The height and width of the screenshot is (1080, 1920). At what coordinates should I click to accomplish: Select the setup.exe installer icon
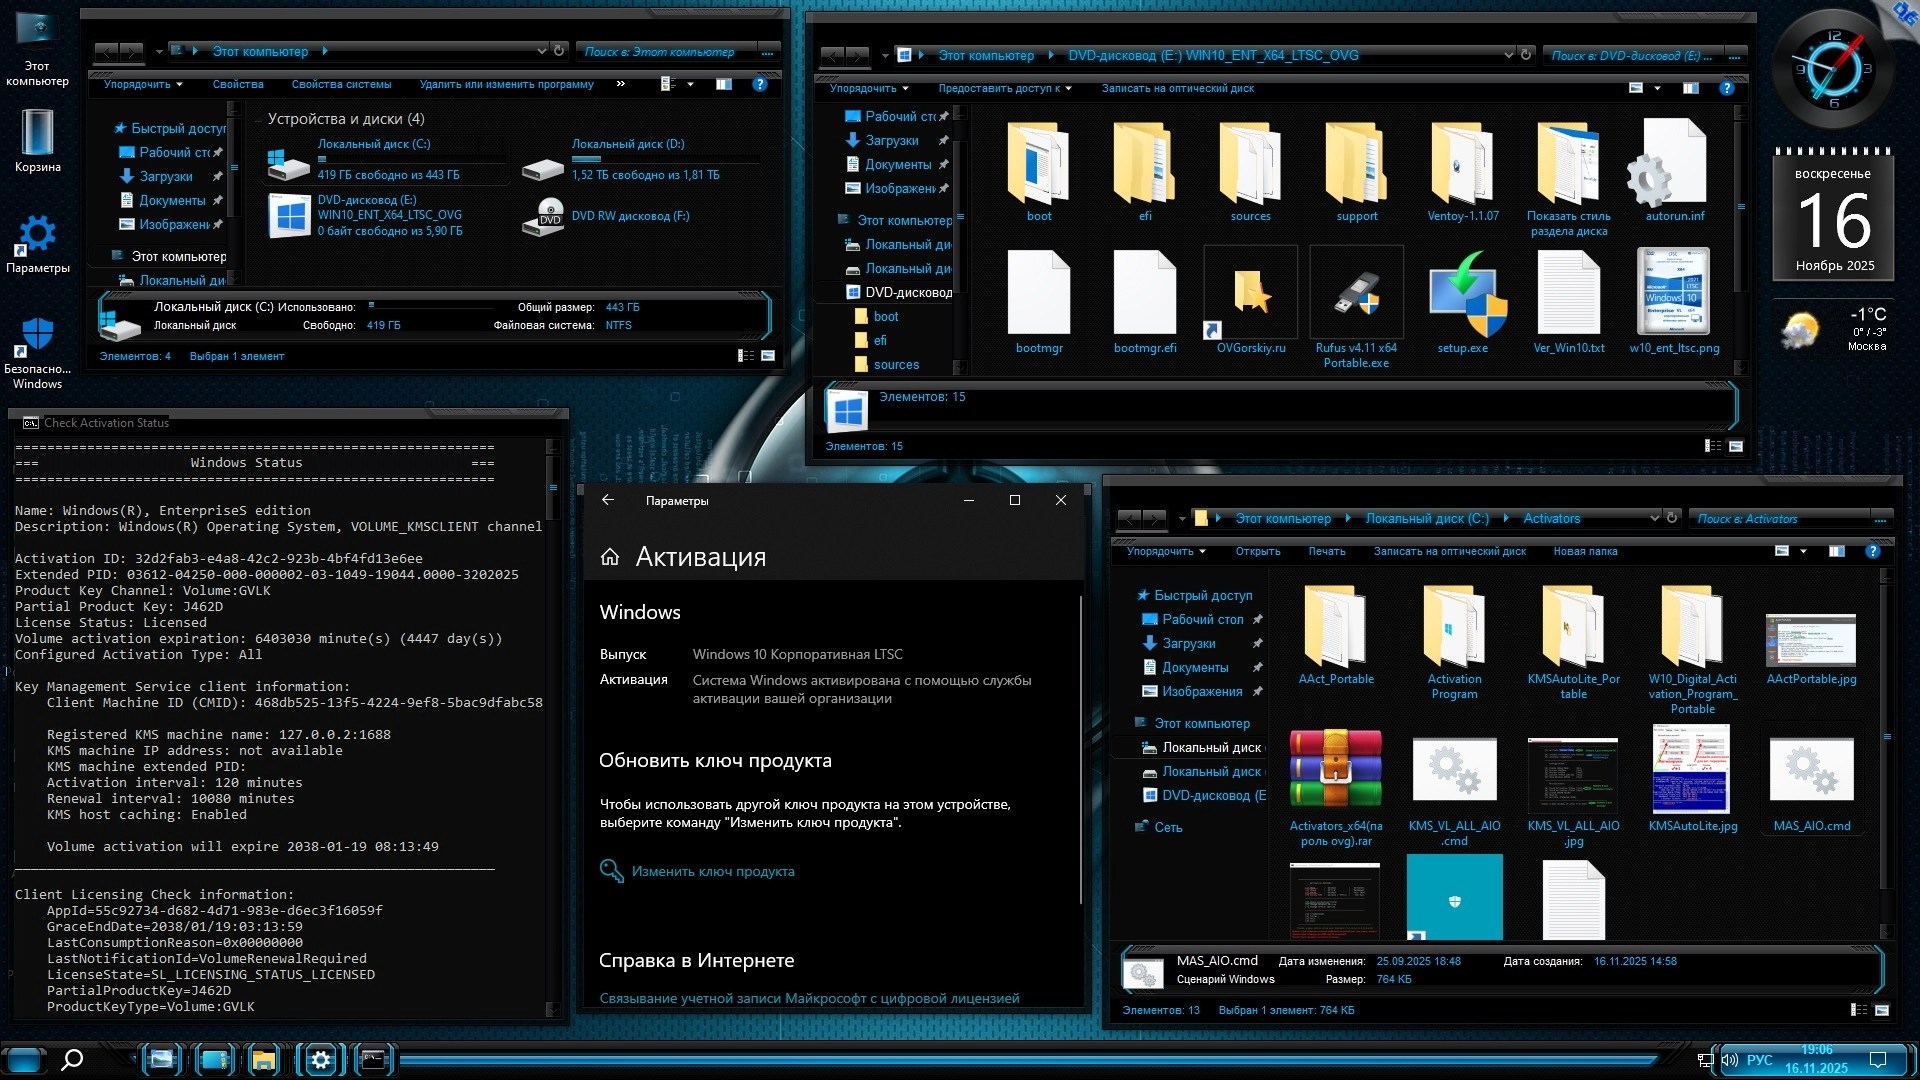click(x=1463, y=294)
